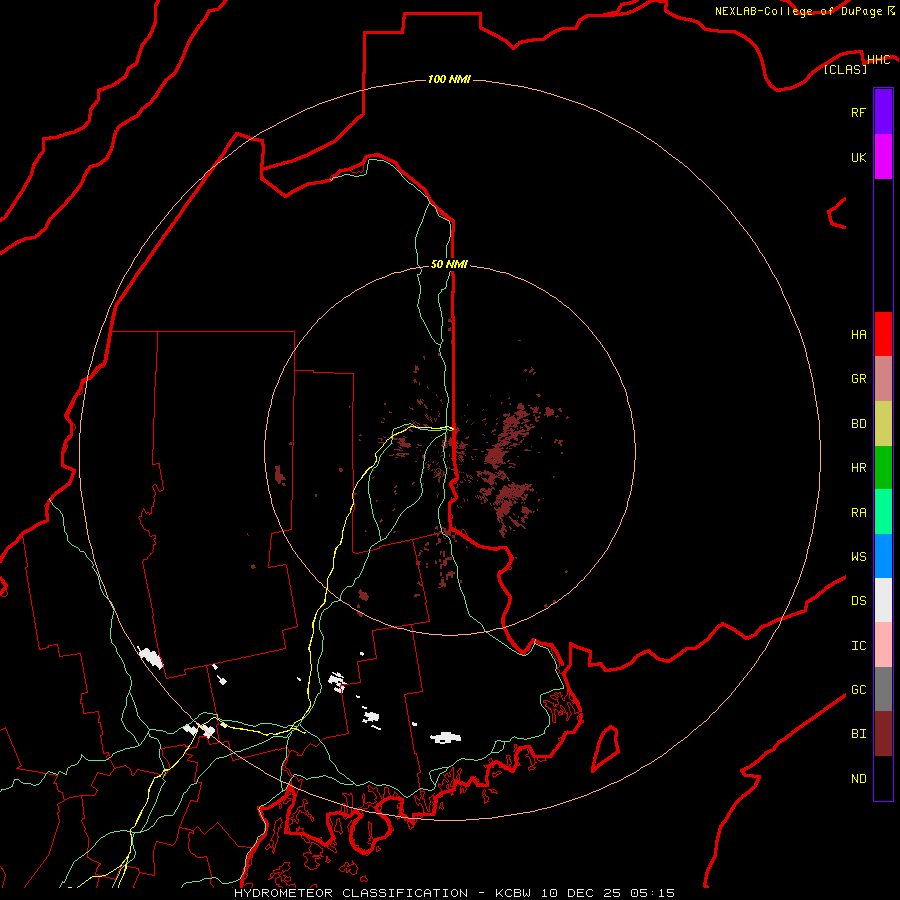Image resolution: width=900 pixels, height=900 pixels.
Task: Click the IC legend label
Action: point(858,646)
